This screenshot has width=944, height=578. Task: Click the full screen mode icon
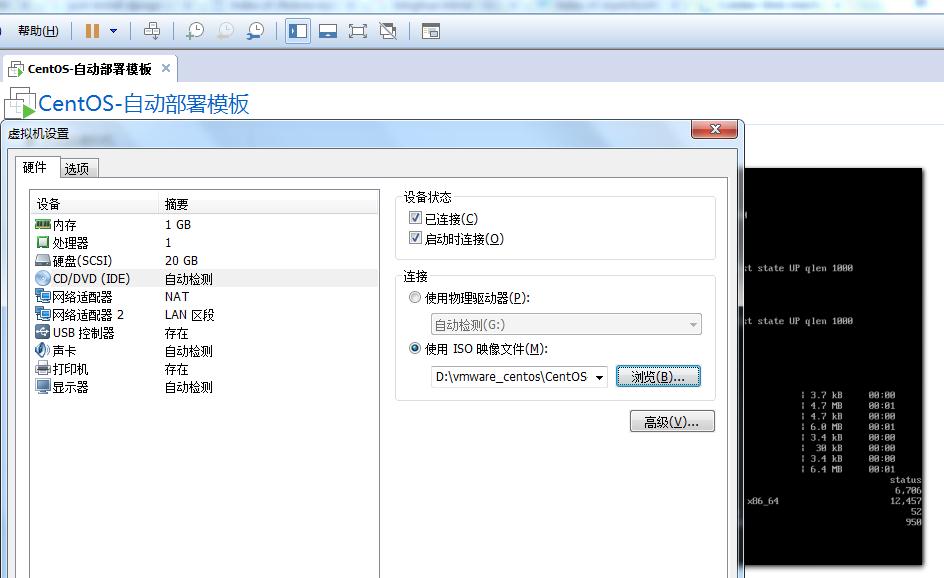click(358, 31)
